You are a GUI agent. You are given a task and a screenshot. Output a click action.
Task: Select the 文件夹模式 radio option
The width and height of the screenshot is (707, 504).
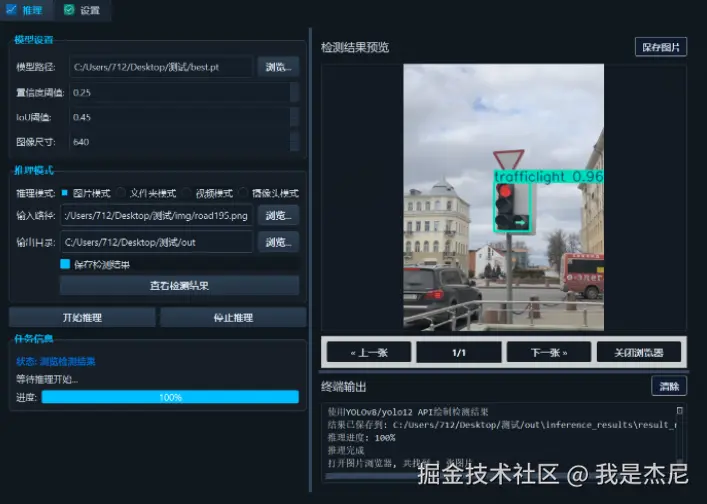(122, 193)
